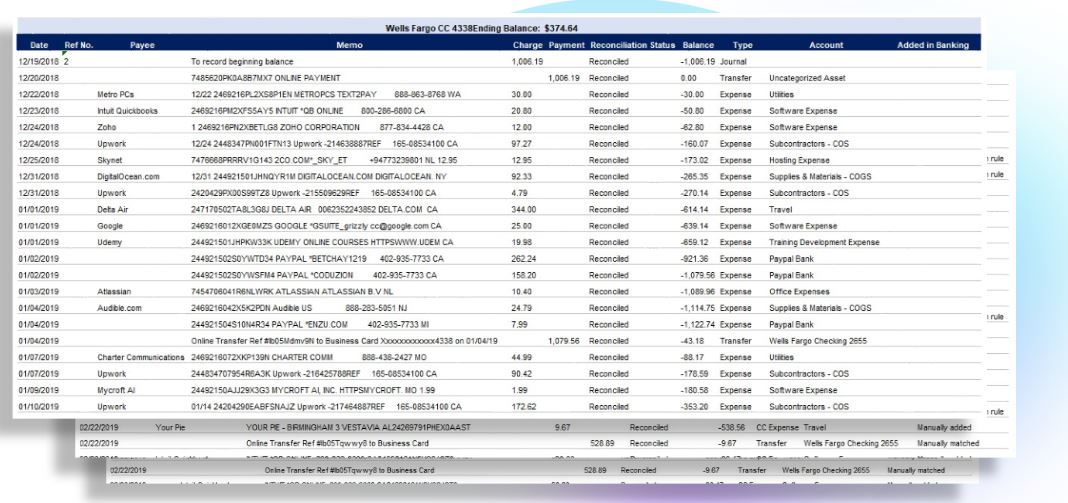The image size is (1068, 503).
Task: Click the Ref No. column header
Action: click(79, 45)
